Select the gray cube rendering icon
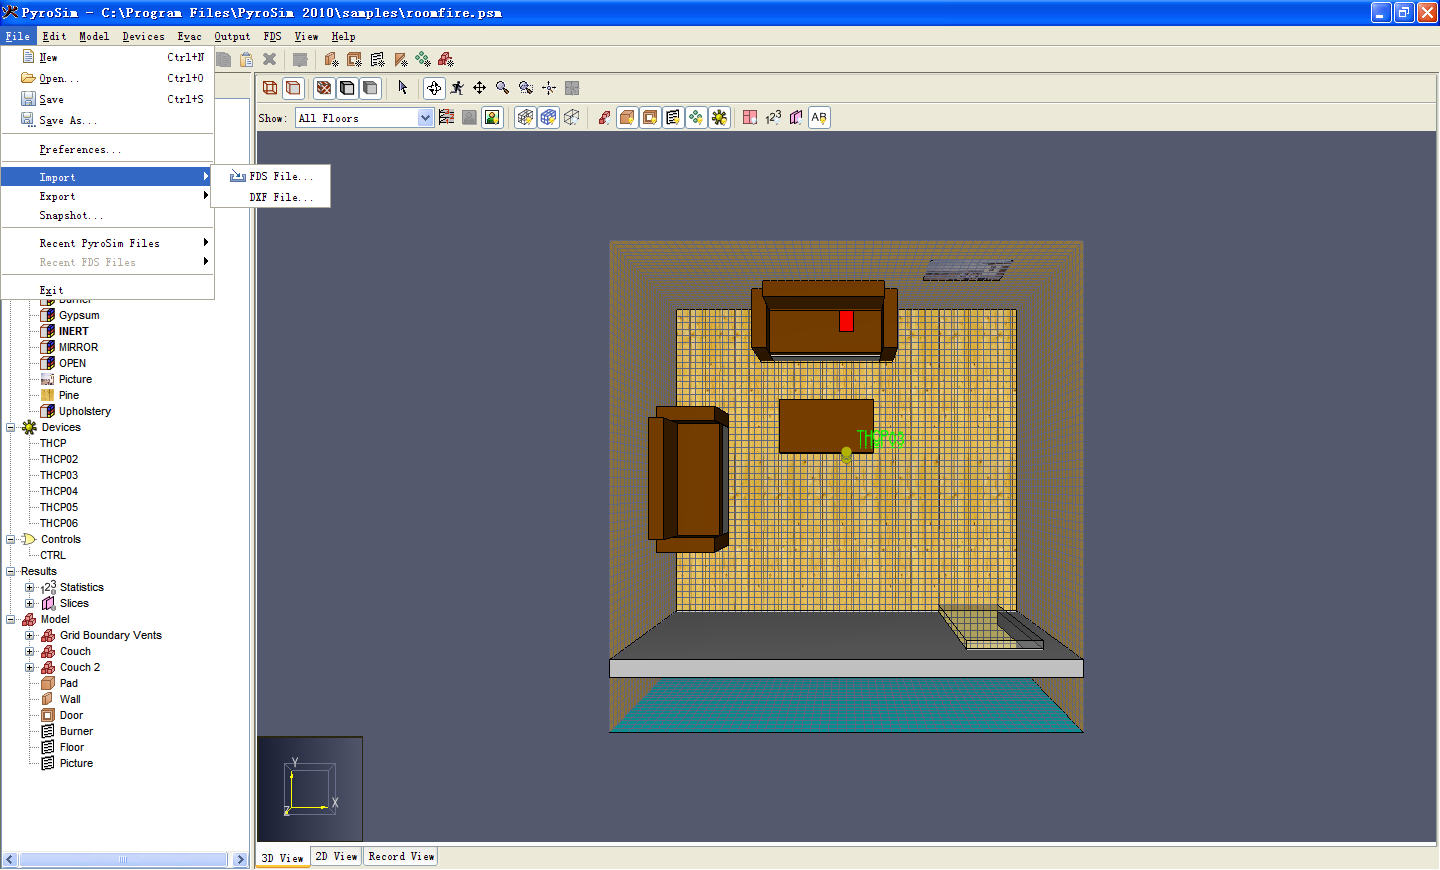1440x870 pixels. click(370, 88)
